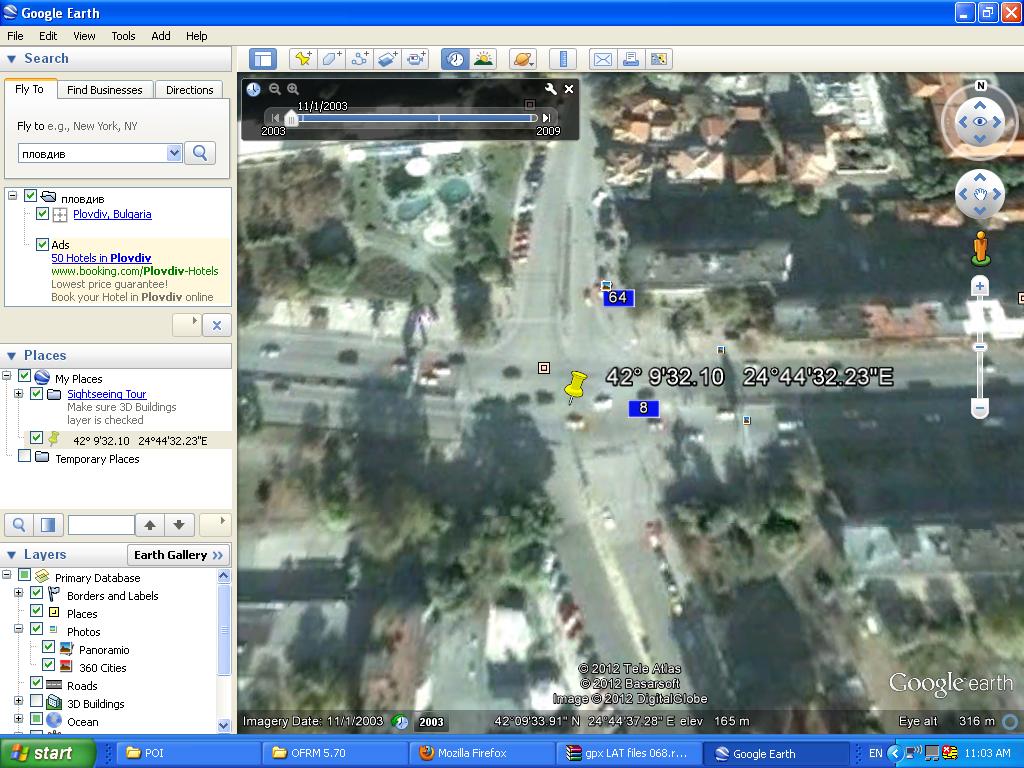Collapse the Photos layer tree
1024x768 pixels.
pos(18,630)
